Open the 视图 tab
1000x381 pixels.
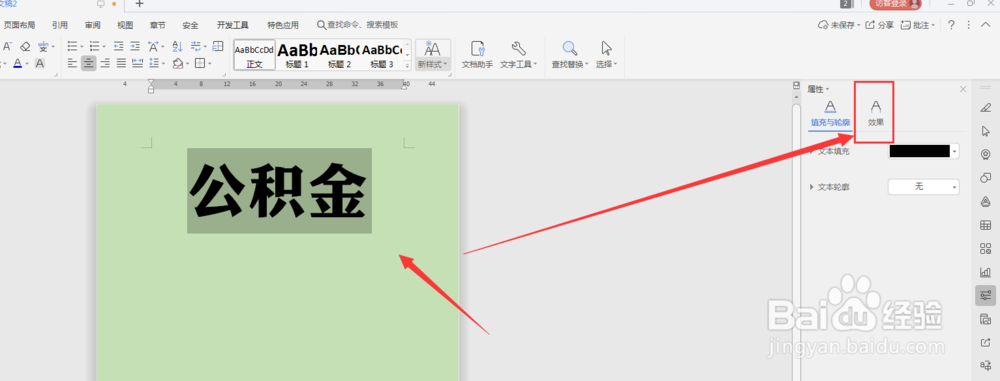125,26
